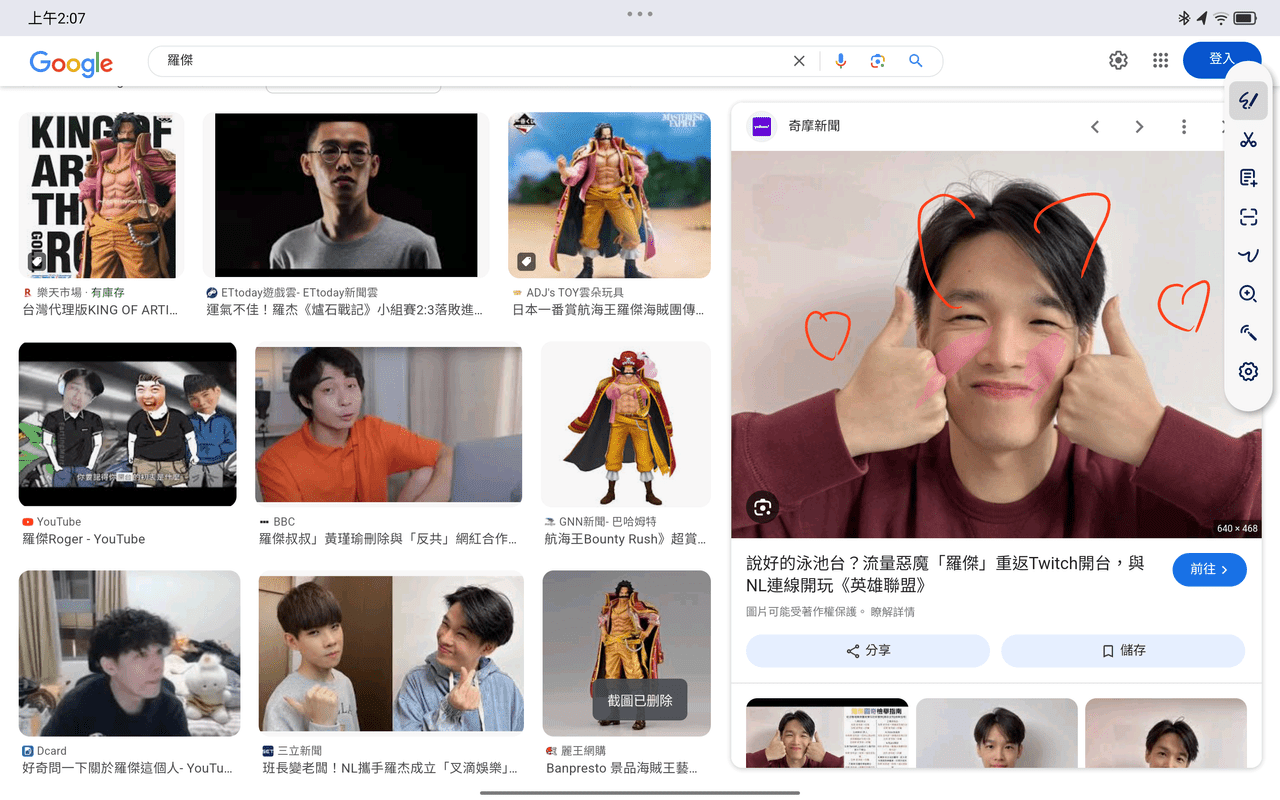Open the GNN新聞 Bounty Rush figure thumbnail
Viewport: 1280px width, 800px height.
click(626, 424)
